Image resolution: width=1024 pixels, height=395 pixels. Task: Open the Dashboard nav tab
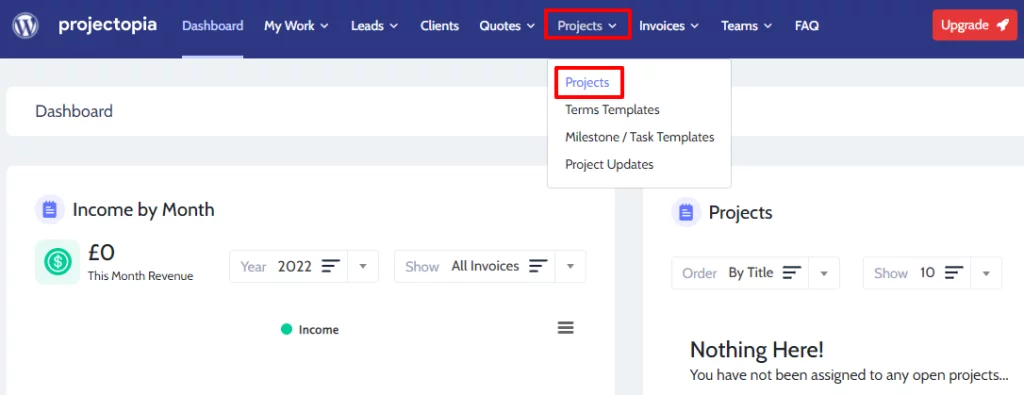click(212, 26)
